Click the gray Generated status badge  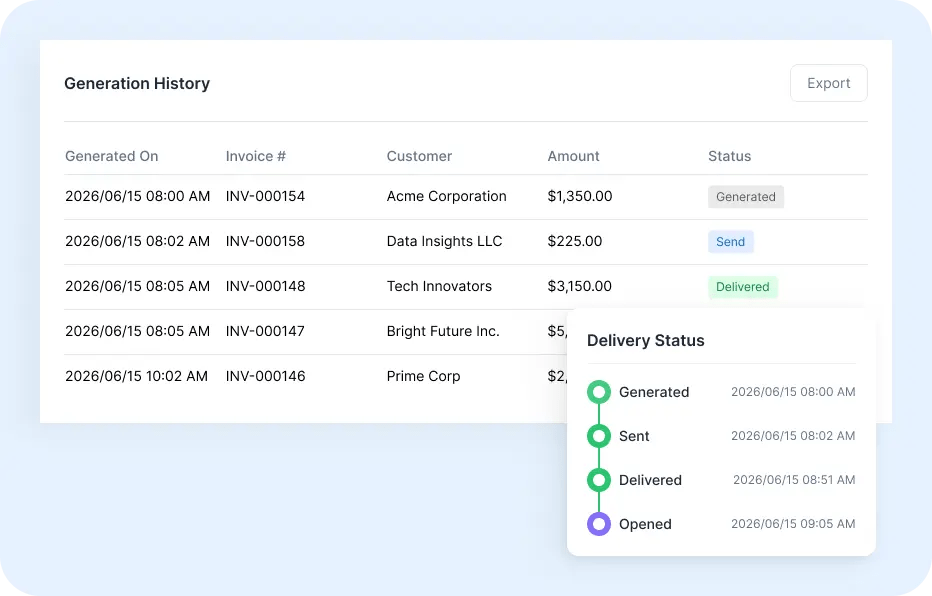[x=745, y=197]
